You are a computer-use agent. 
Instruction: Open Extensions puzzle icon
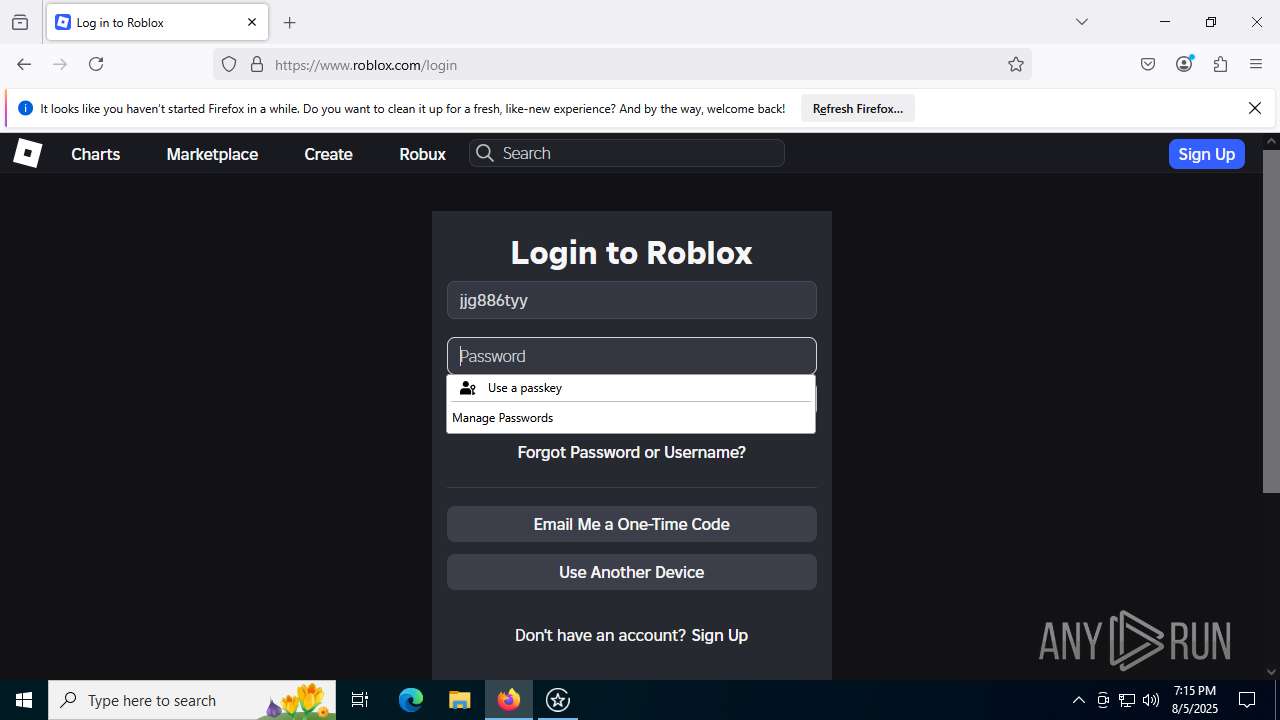pos(1220,64)
